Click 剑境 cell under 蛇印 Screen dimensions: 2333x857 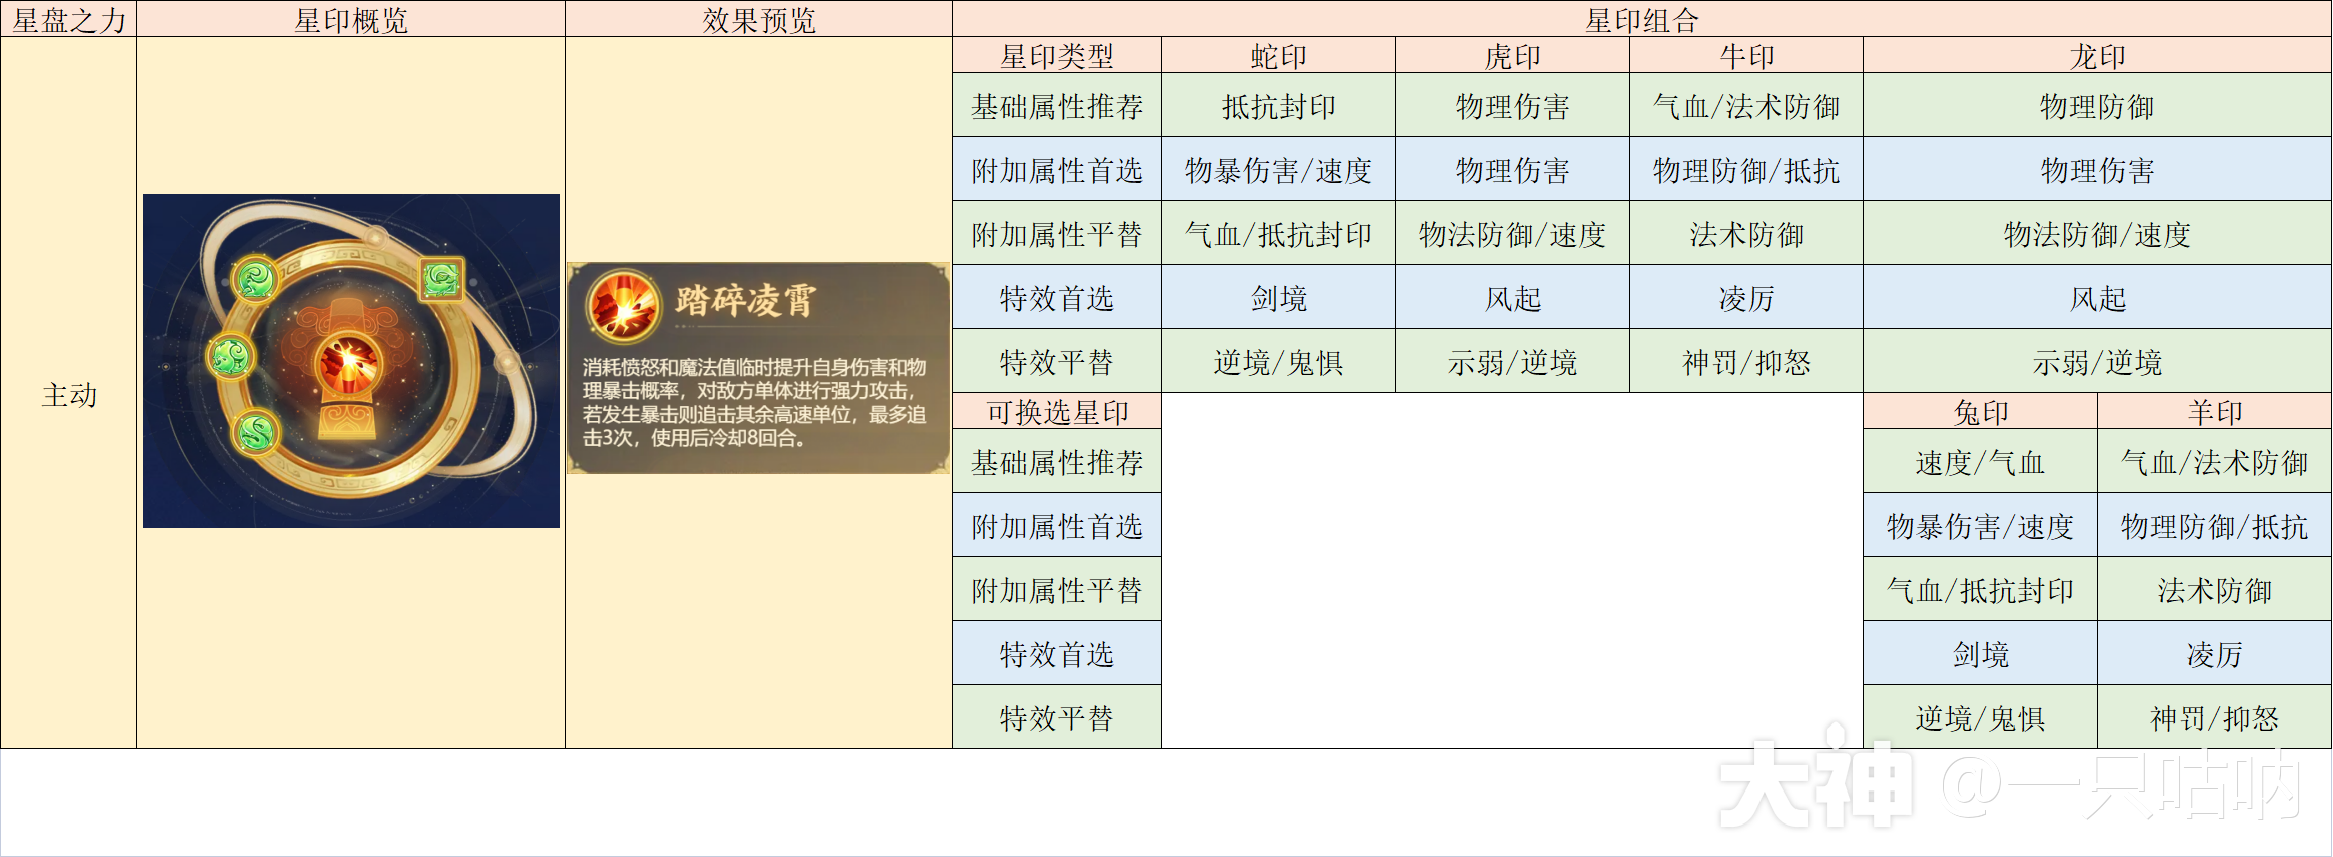click(x=1279, y=298)
